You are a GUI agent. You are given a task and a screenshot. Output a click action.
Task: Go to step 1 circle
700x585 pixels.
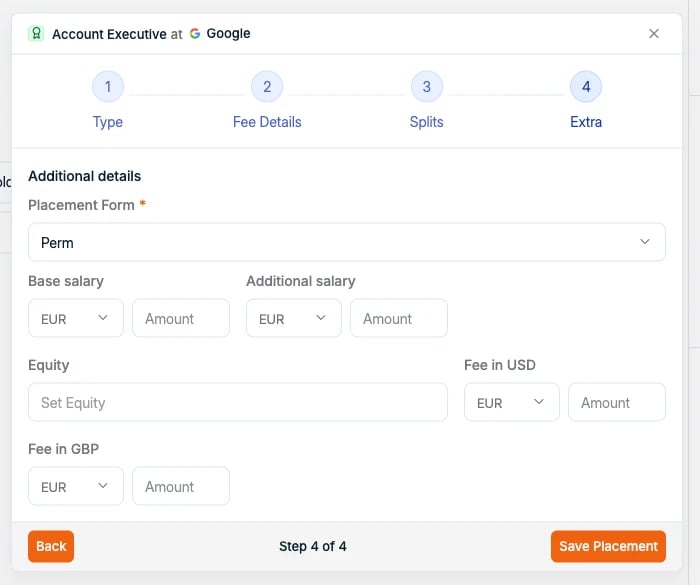108,87
